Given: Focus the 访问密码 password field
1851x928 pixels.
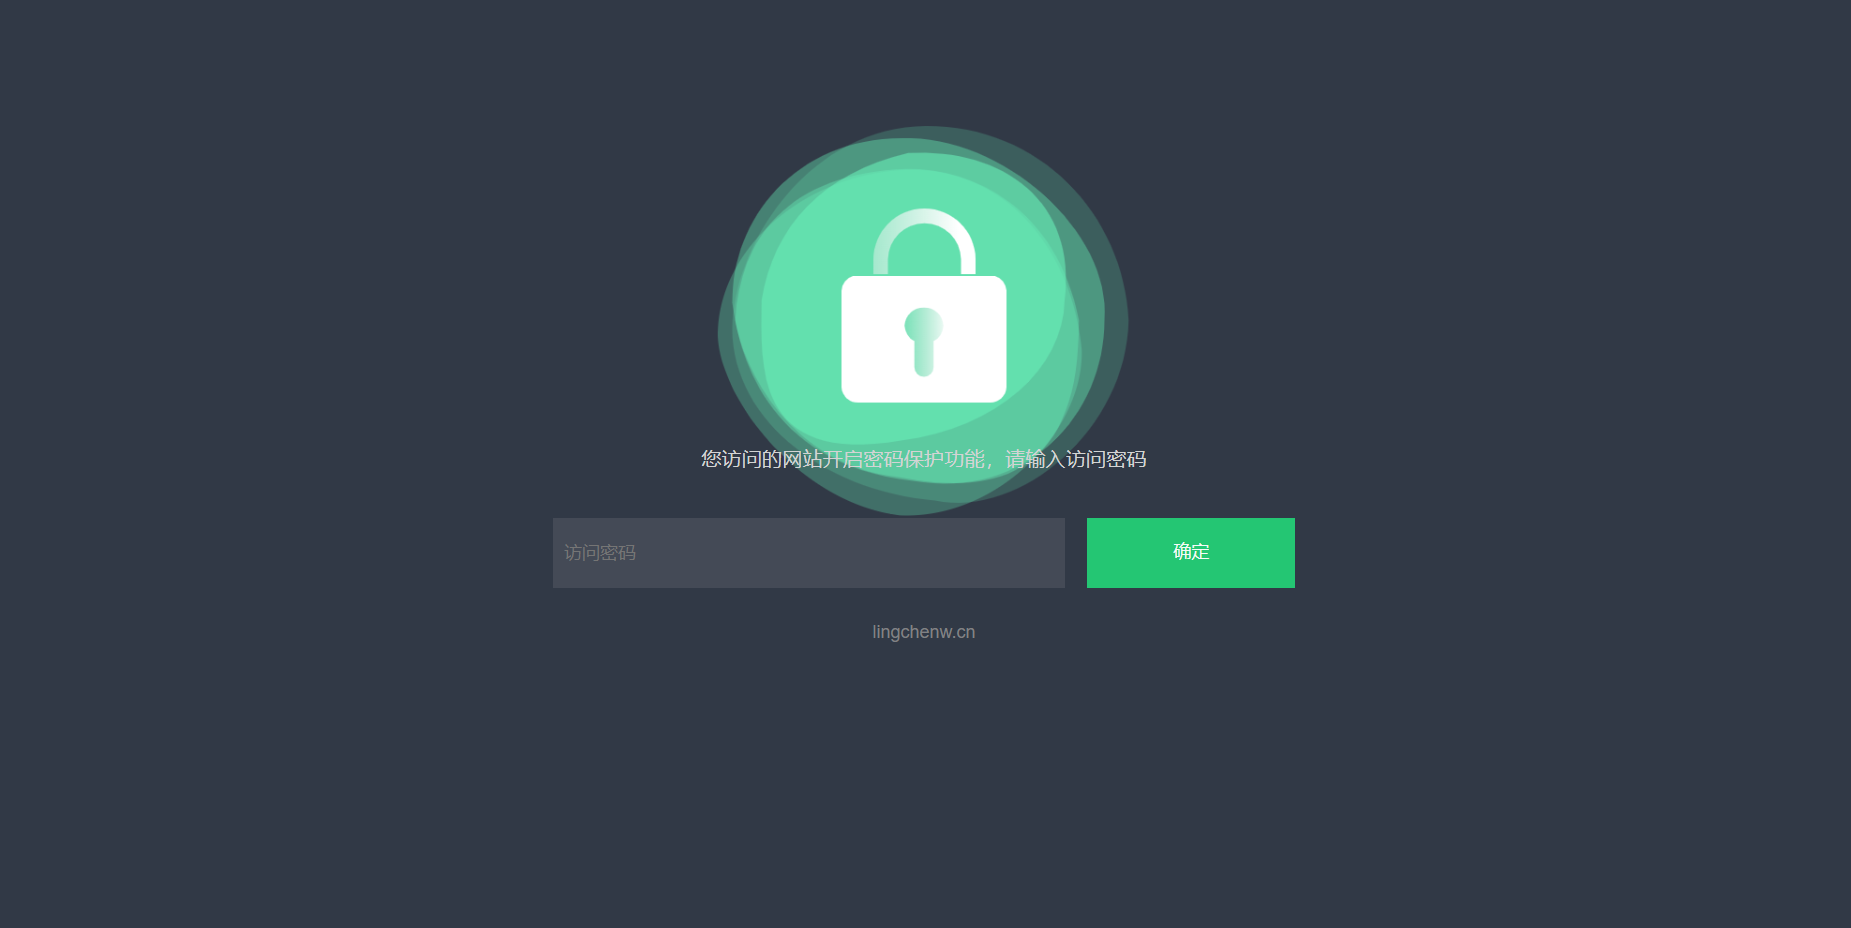Looking at the screenshot, I should pos(808,553).
